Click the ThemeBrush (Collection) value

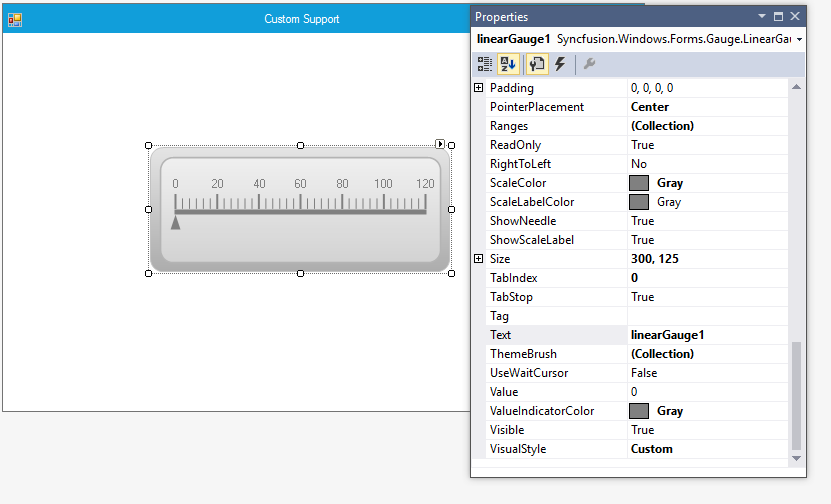[662, 354]
